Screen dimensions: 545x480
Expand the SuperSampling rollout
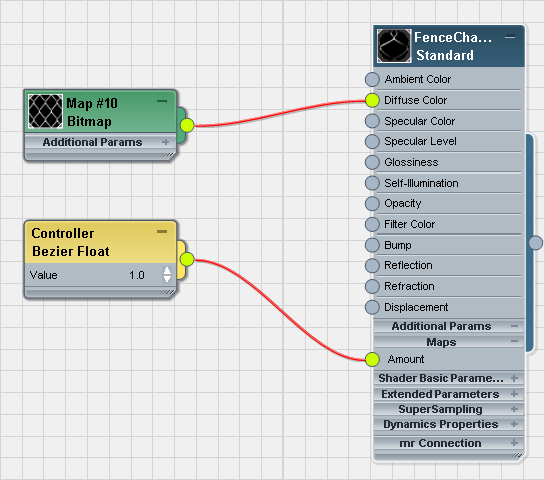coord(514,409)
